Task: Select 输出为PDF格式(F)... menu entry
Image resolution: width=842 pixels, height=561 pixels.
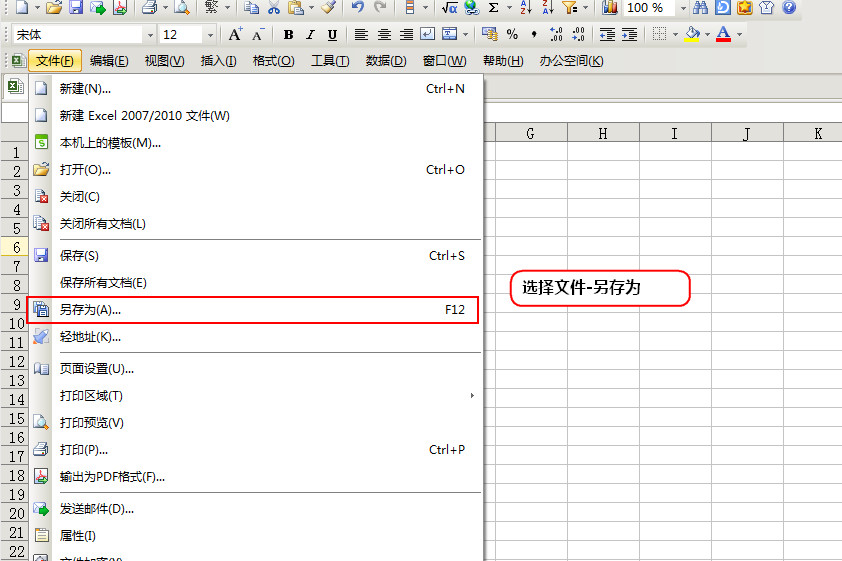Action: click(112, 477)
